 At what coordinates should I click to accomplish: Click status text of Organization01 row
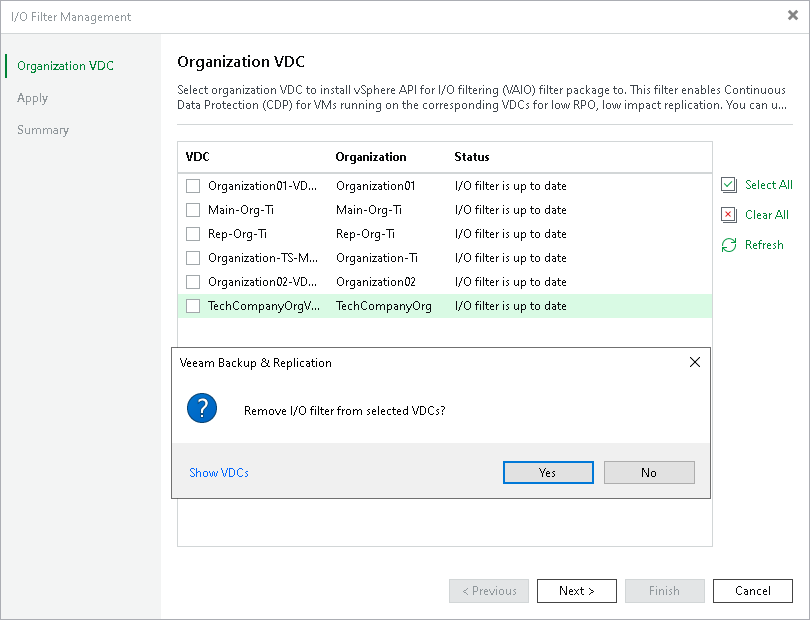coord(511,186)
